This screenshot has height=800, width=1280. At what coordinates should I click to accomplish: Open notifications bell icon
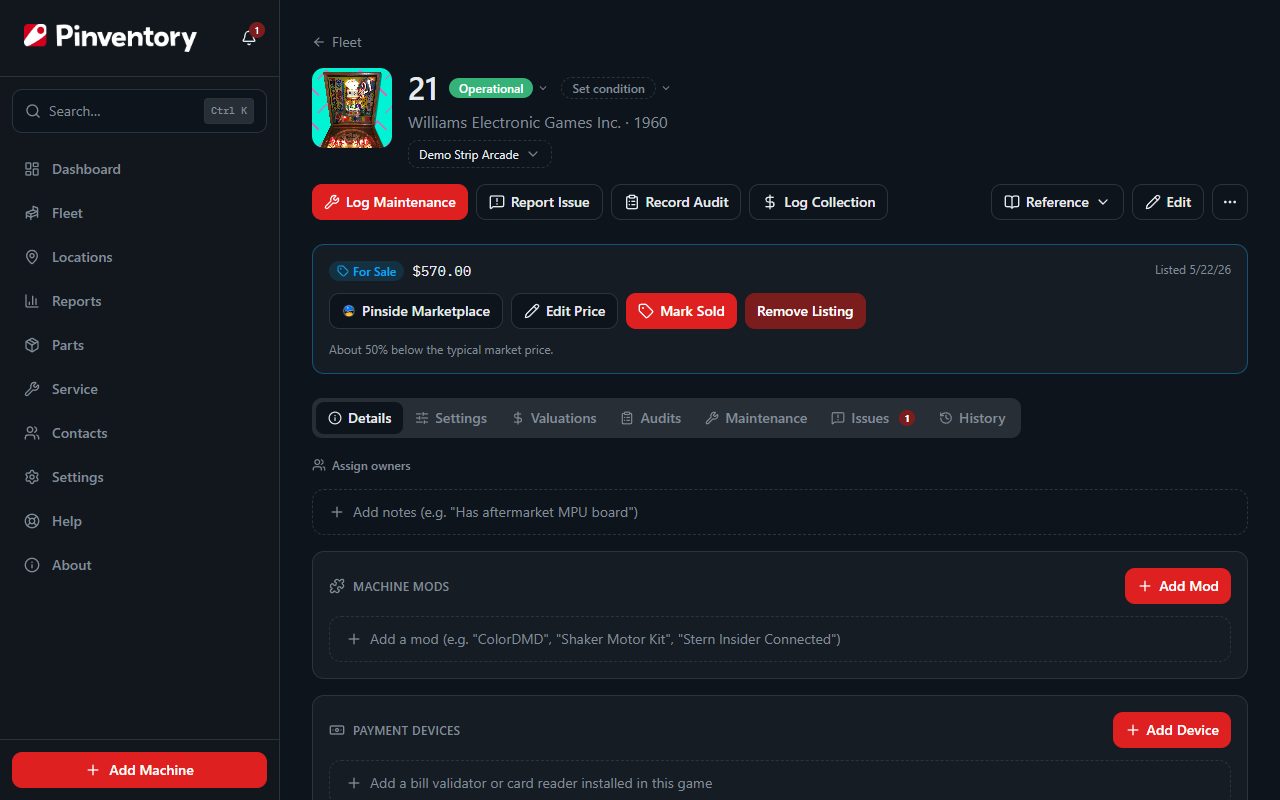point(249,38)
